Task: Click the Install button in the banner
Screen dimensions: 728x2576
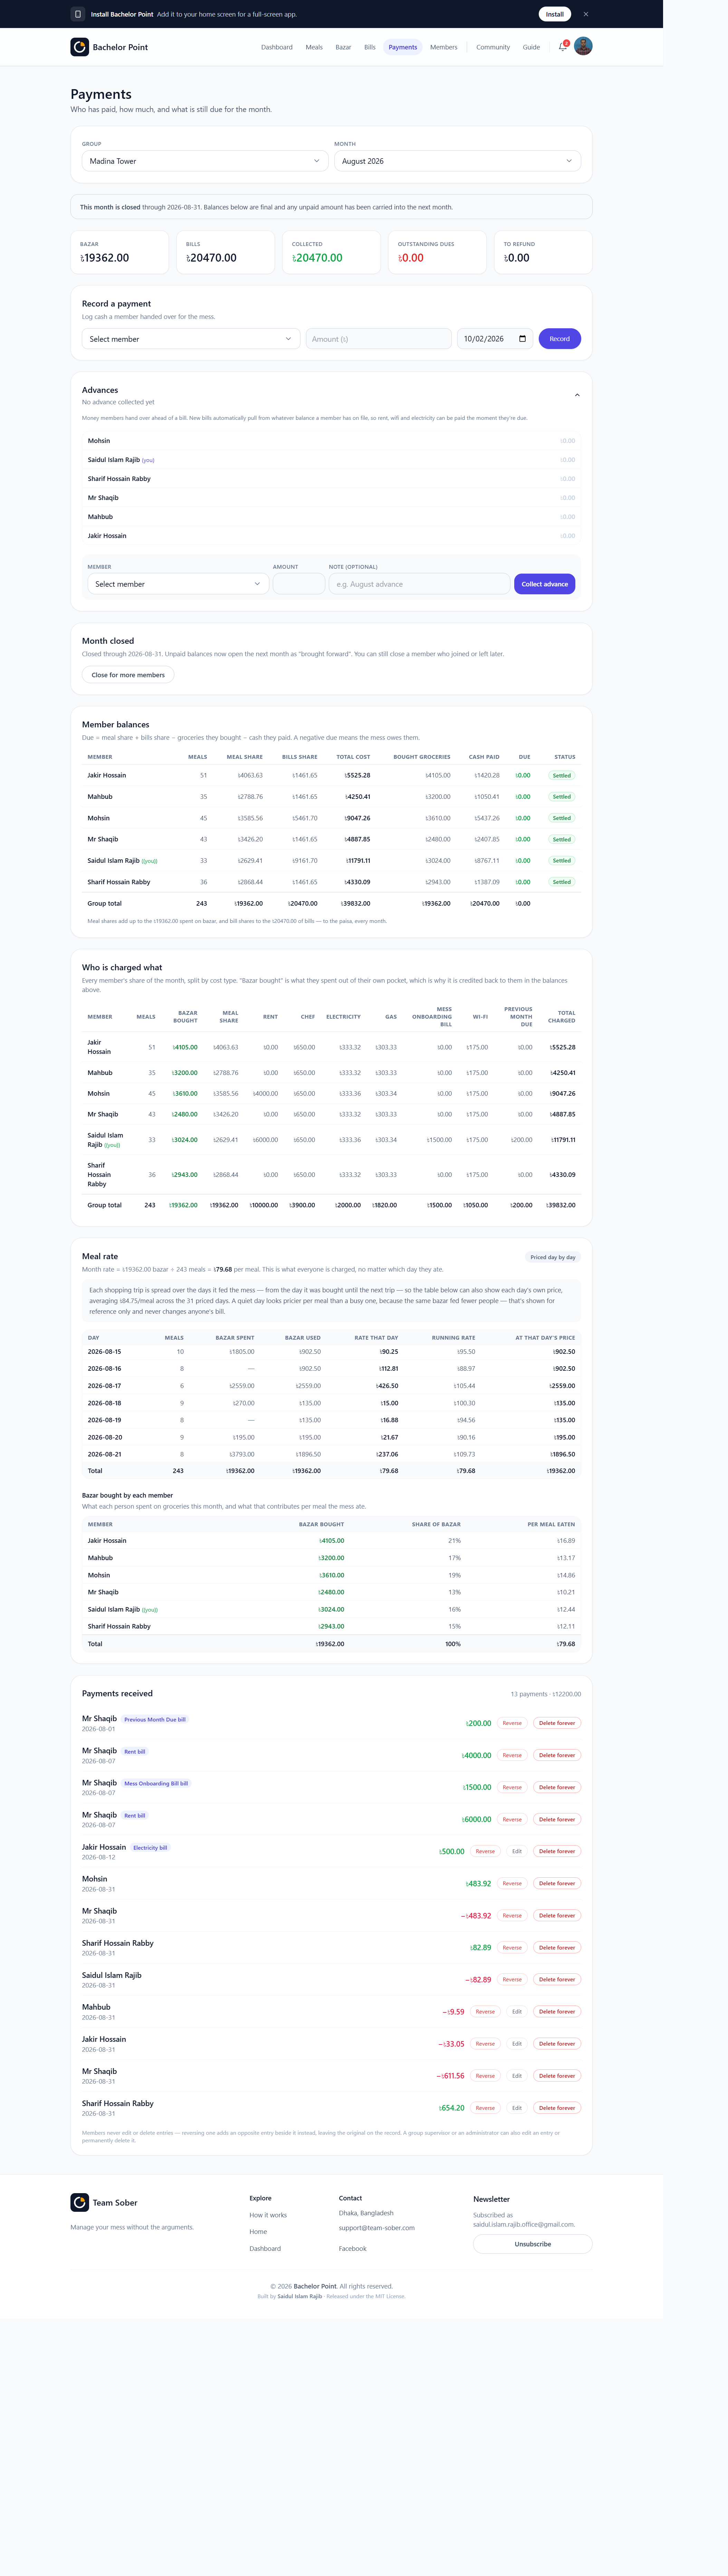Action: [555, 14]
